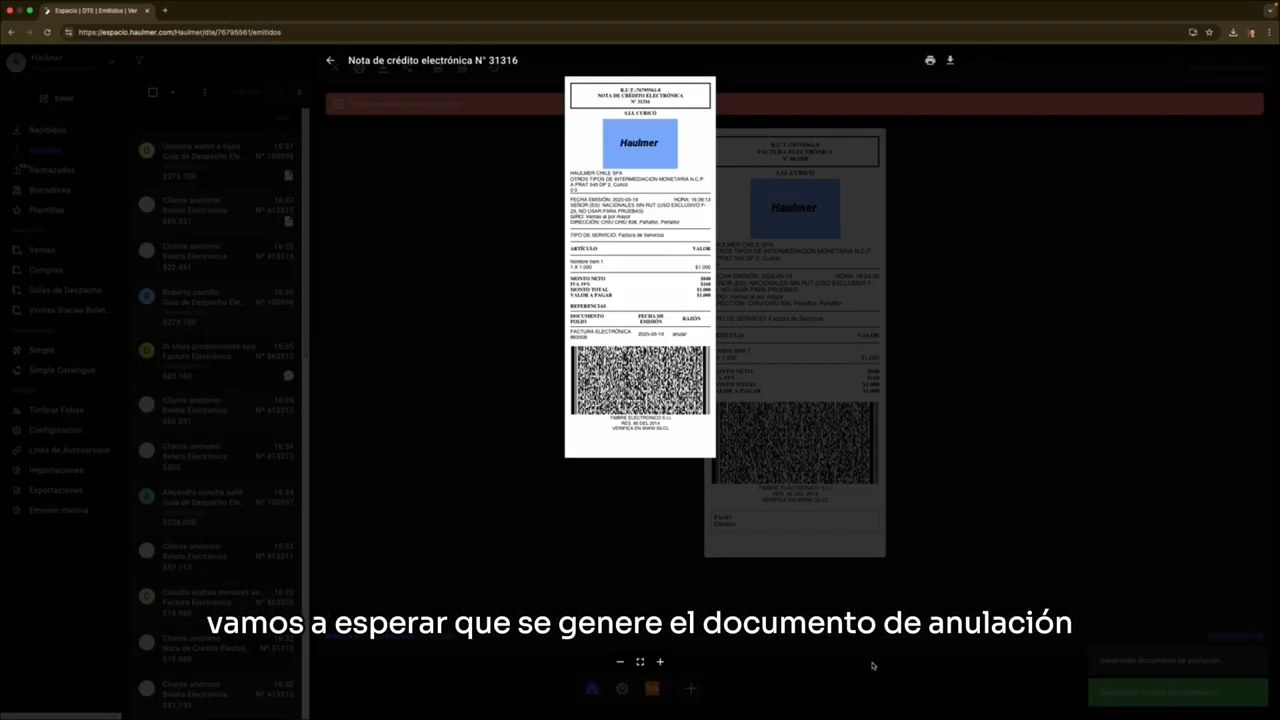Go to next page of documents

pyautogui.click(x=298, y=92)
